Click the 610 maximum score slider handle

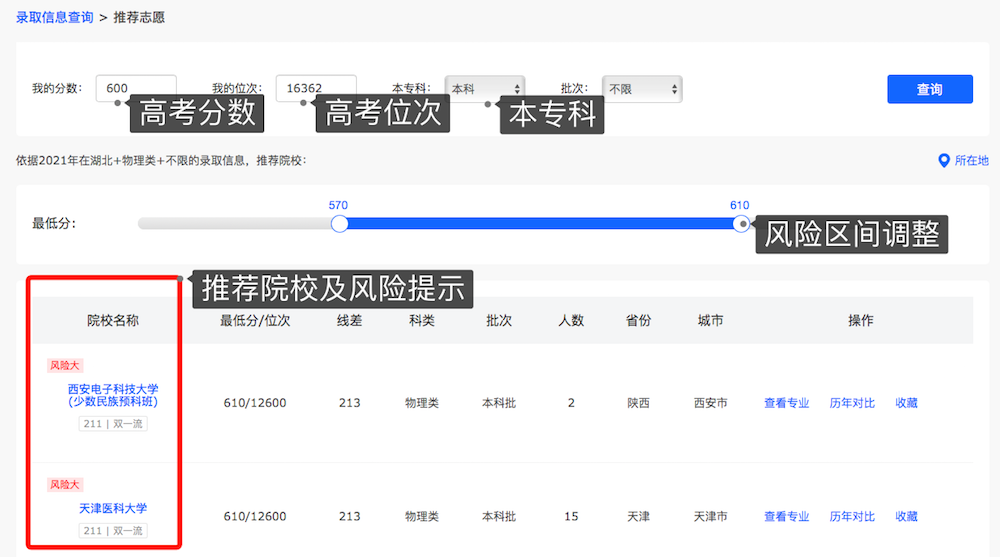pos(740,224)
